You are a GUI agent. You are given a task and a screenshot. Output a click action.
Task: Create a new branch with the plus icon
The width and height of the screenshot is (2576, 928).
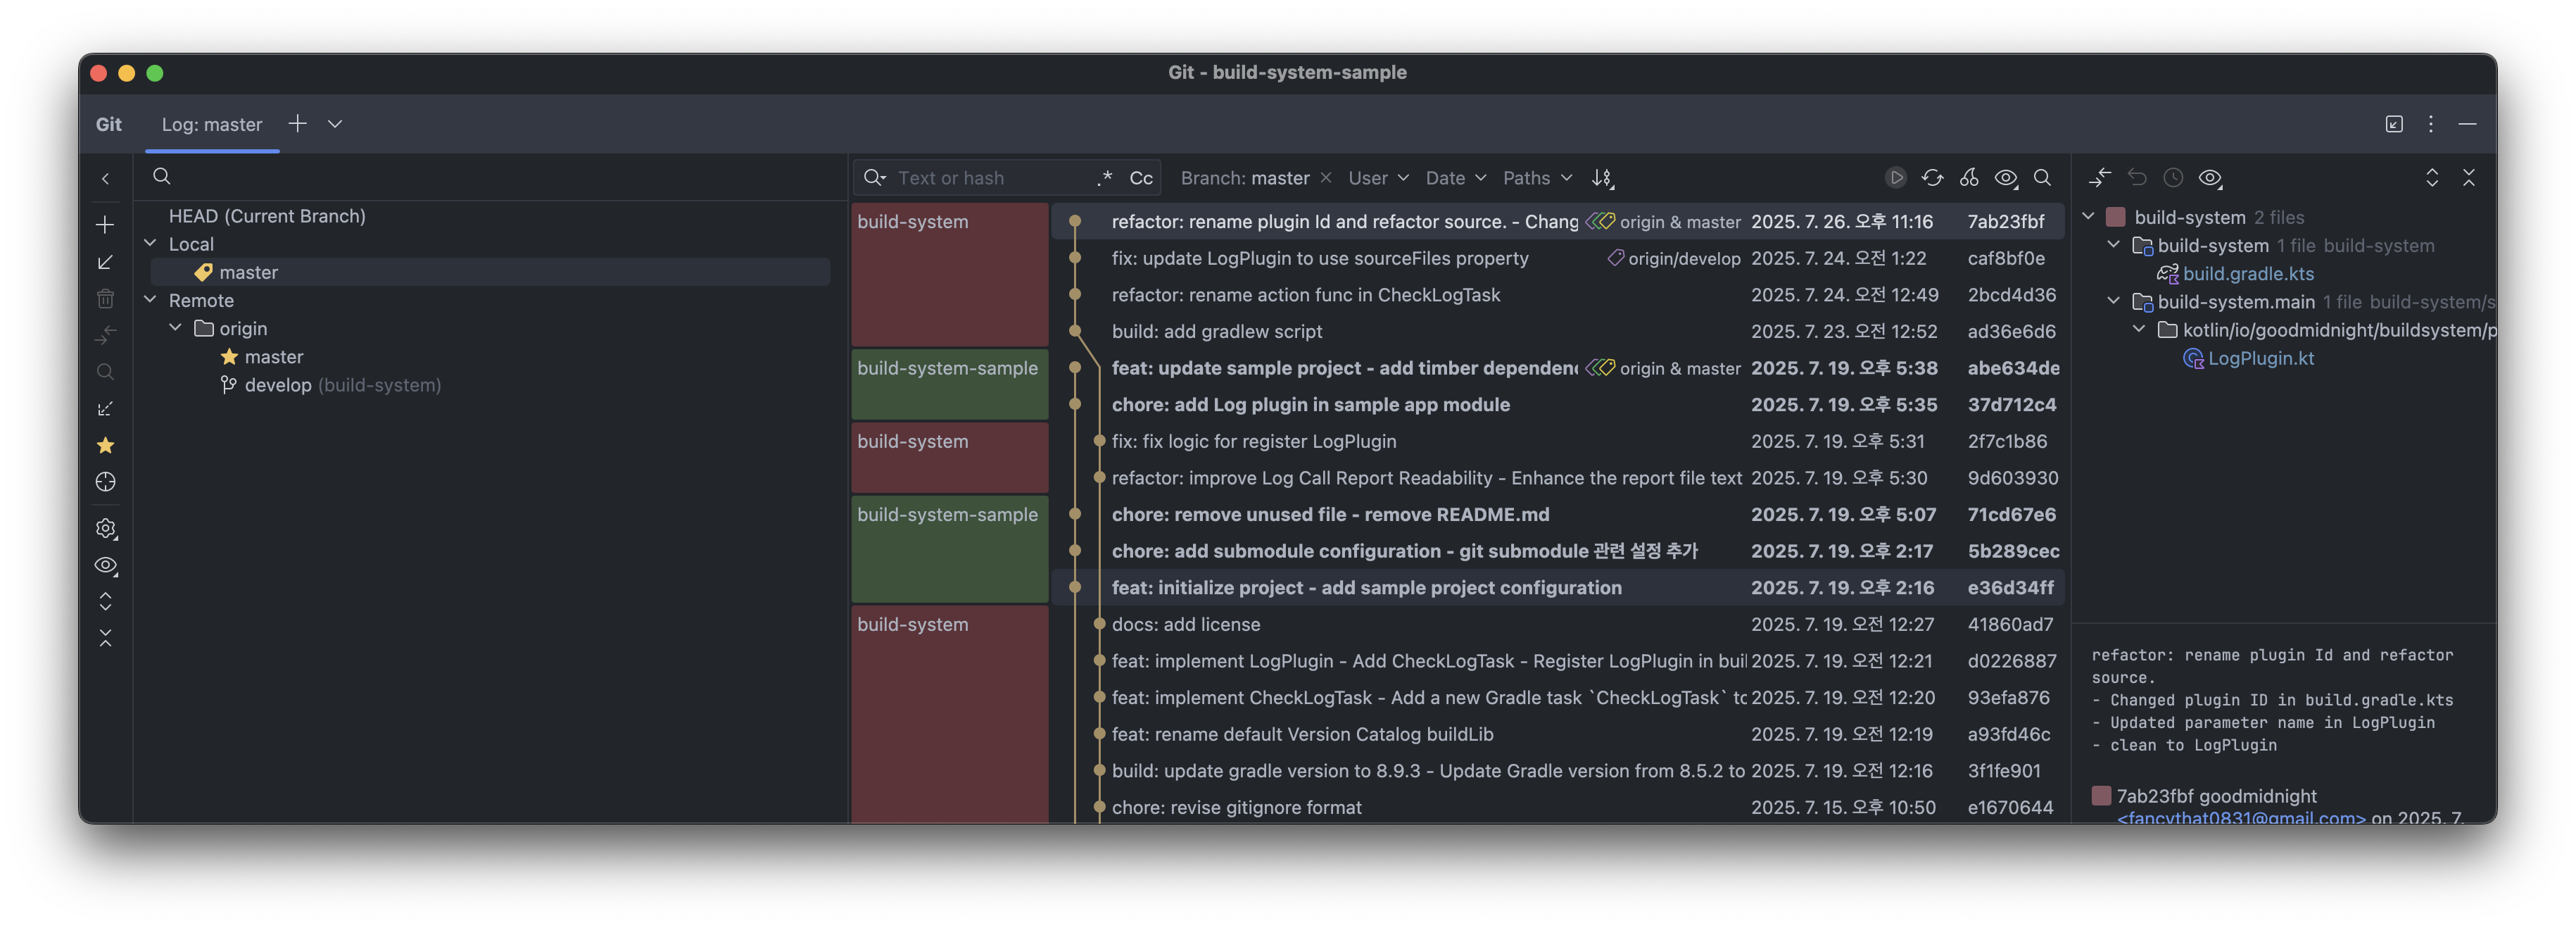tap(105, 225)
